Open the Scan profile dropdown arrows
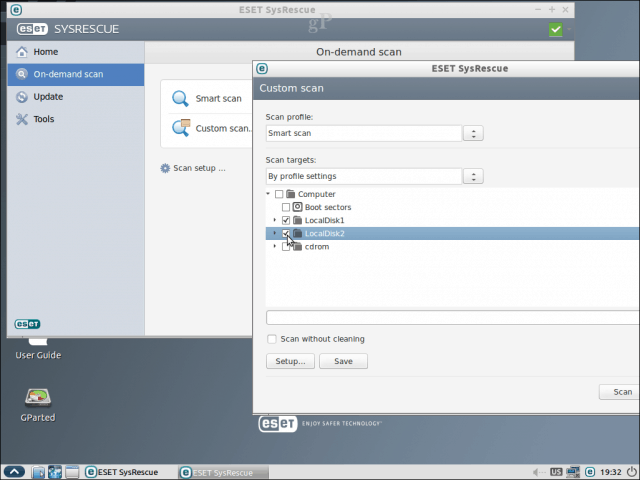640x480 pixels. coord(473,133)
